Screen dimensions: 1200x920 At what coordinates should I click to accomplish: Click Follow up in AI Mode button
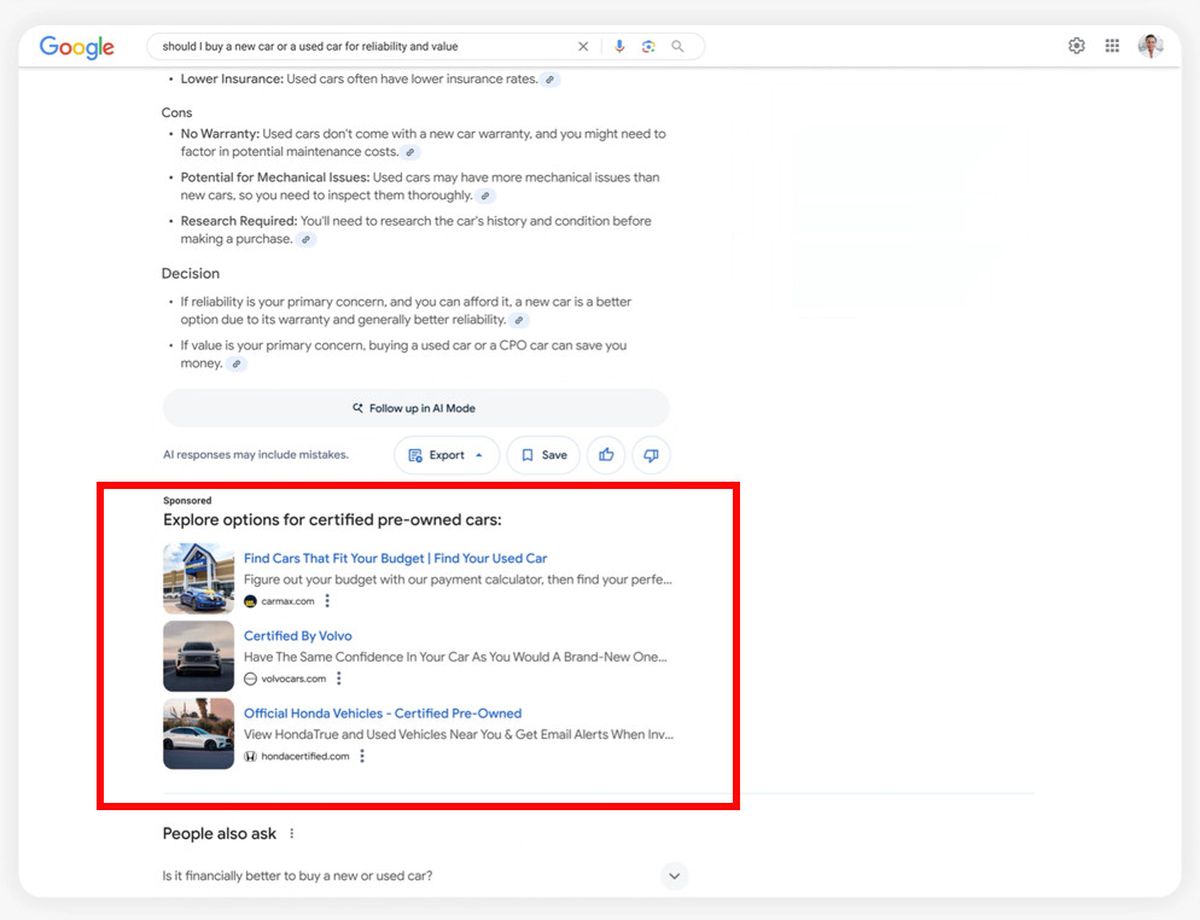[416, 408]
